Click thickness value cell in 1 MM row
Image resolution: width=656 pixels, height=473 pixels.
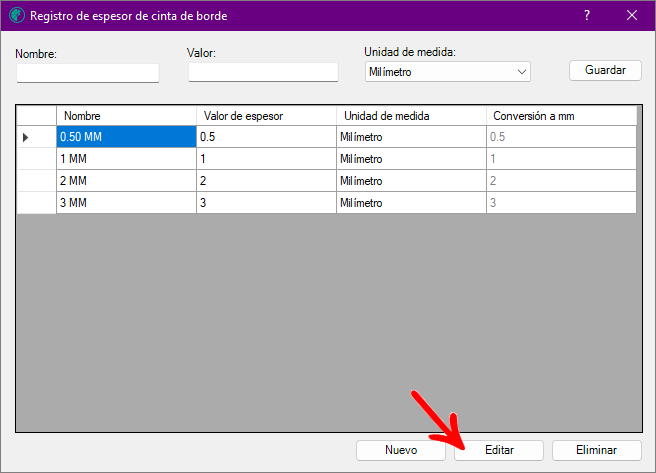click(266, 159)
